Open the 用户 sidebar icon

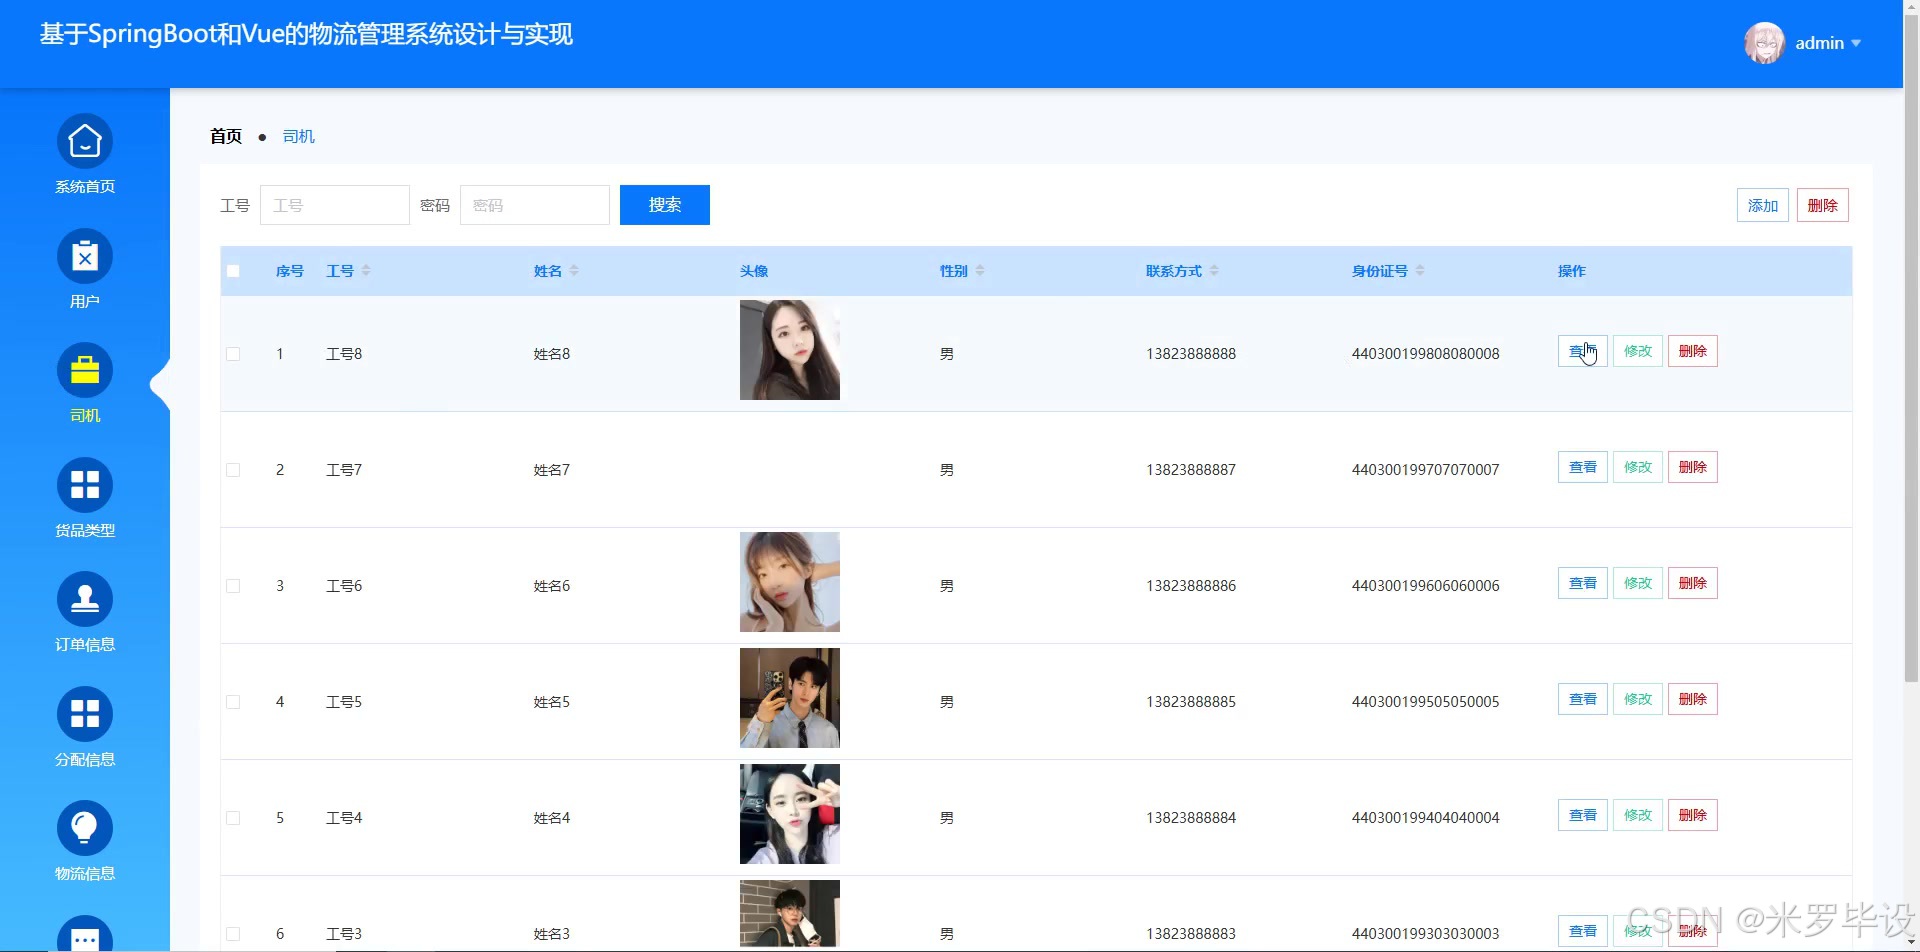tap(85, 256)
